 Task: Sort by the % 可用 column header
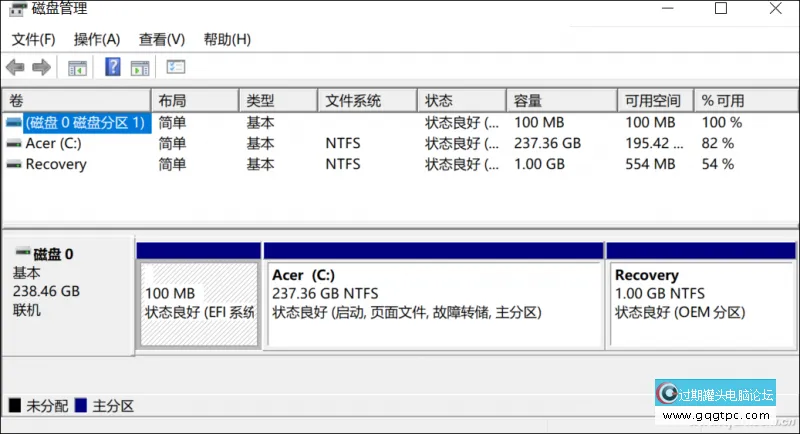[x=746, y=100]
